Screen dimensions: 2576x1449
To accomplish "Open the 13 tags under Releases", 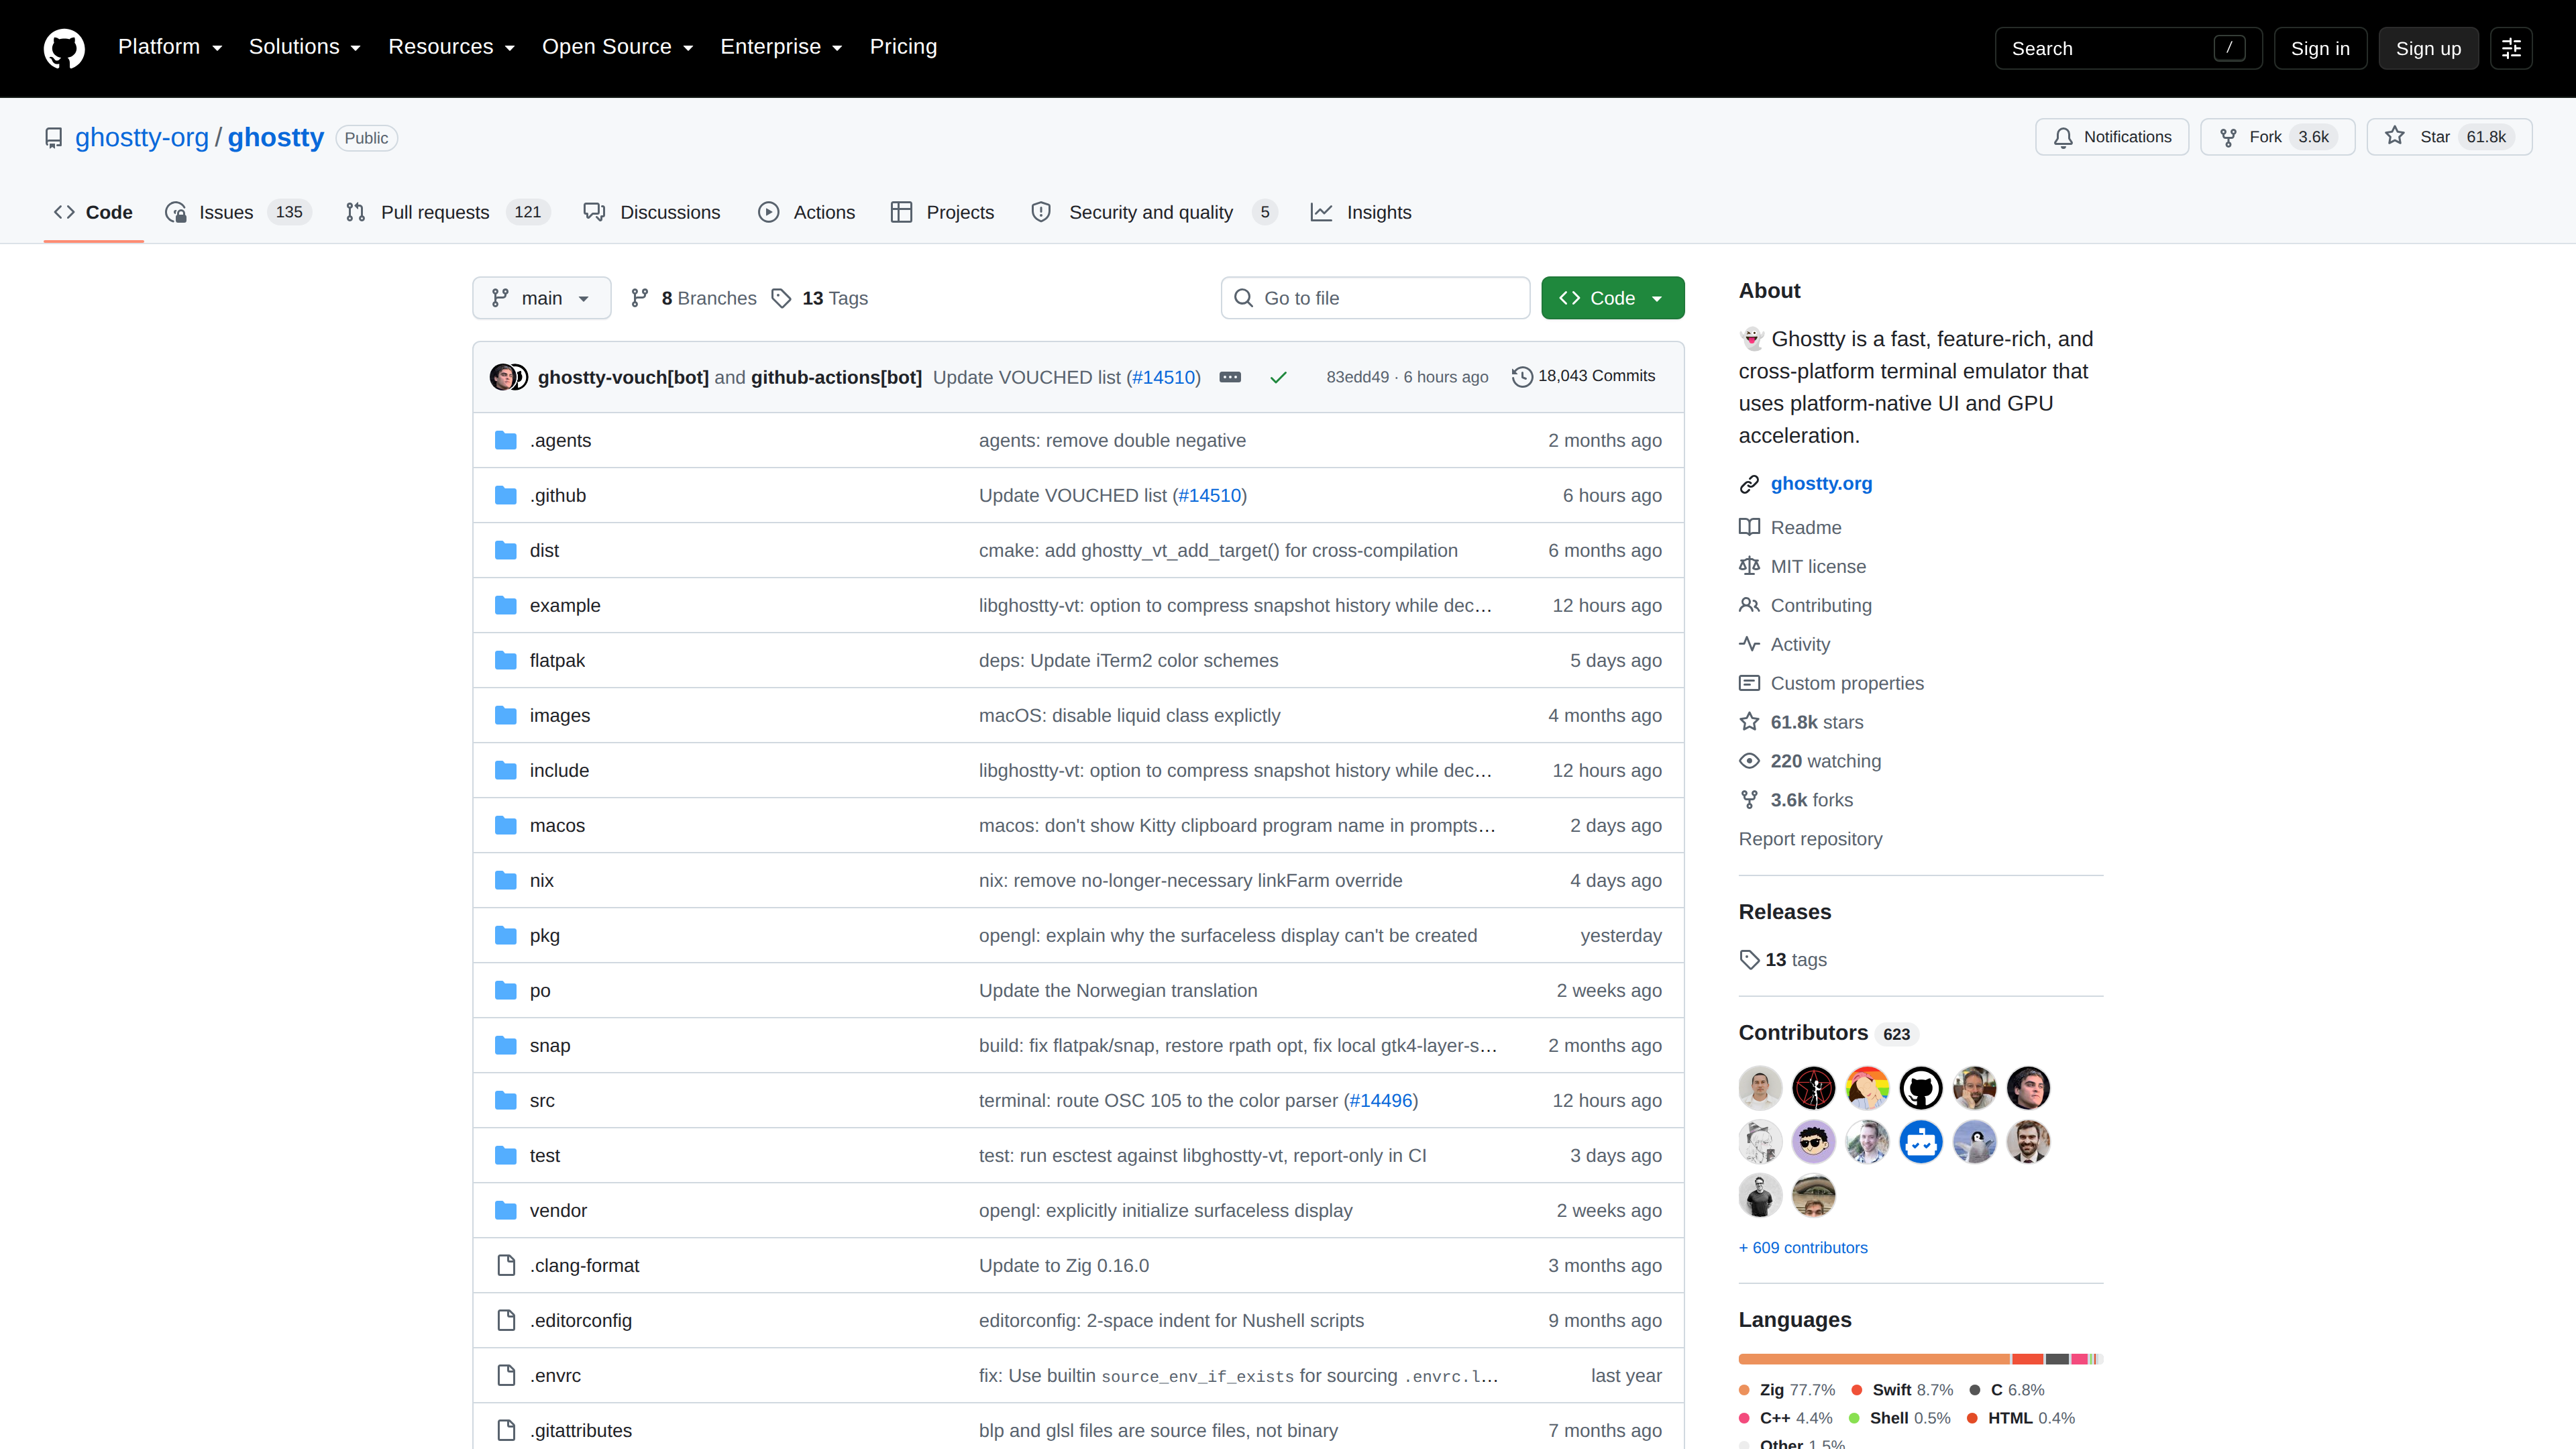I will [1783, 960].
